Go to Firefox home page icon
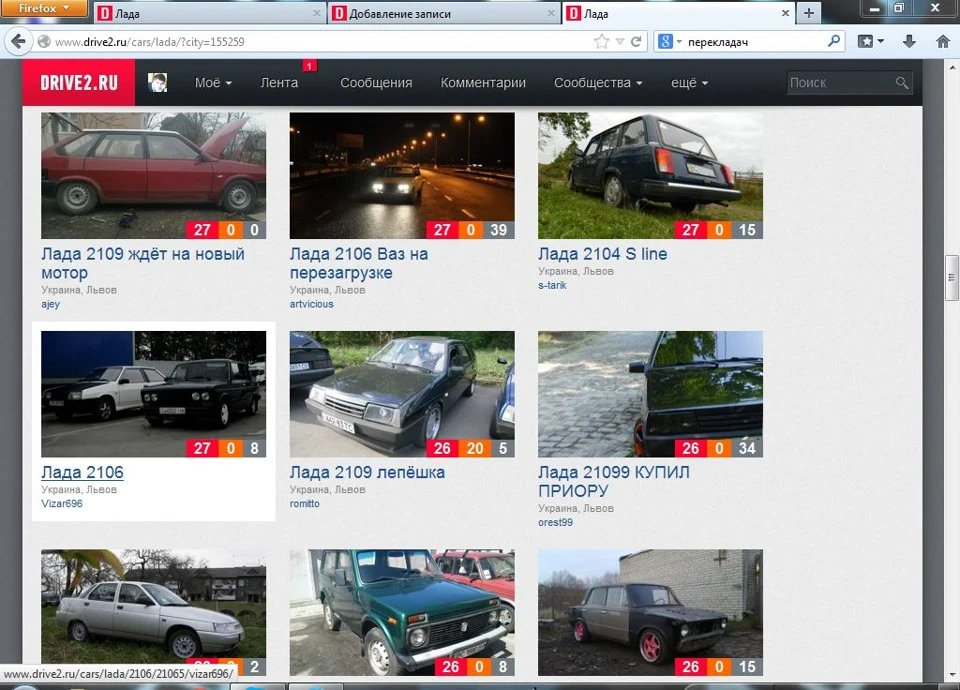Viewport: 960px width, 690px height. (x=943, y=42)
